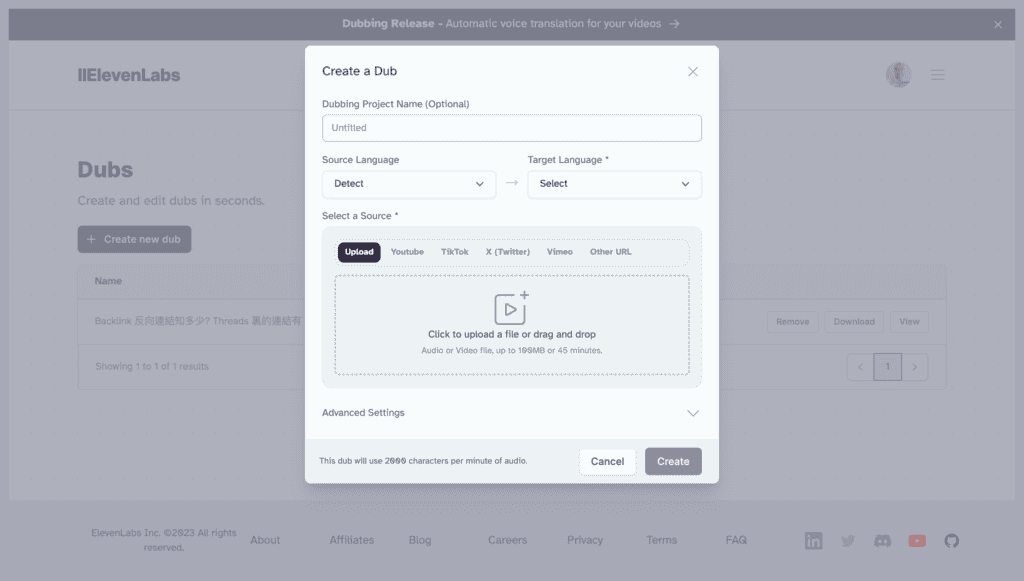Download the Backlink dub
The height and width of the screenshot is (581, 1024).
(x=854, y=322)
